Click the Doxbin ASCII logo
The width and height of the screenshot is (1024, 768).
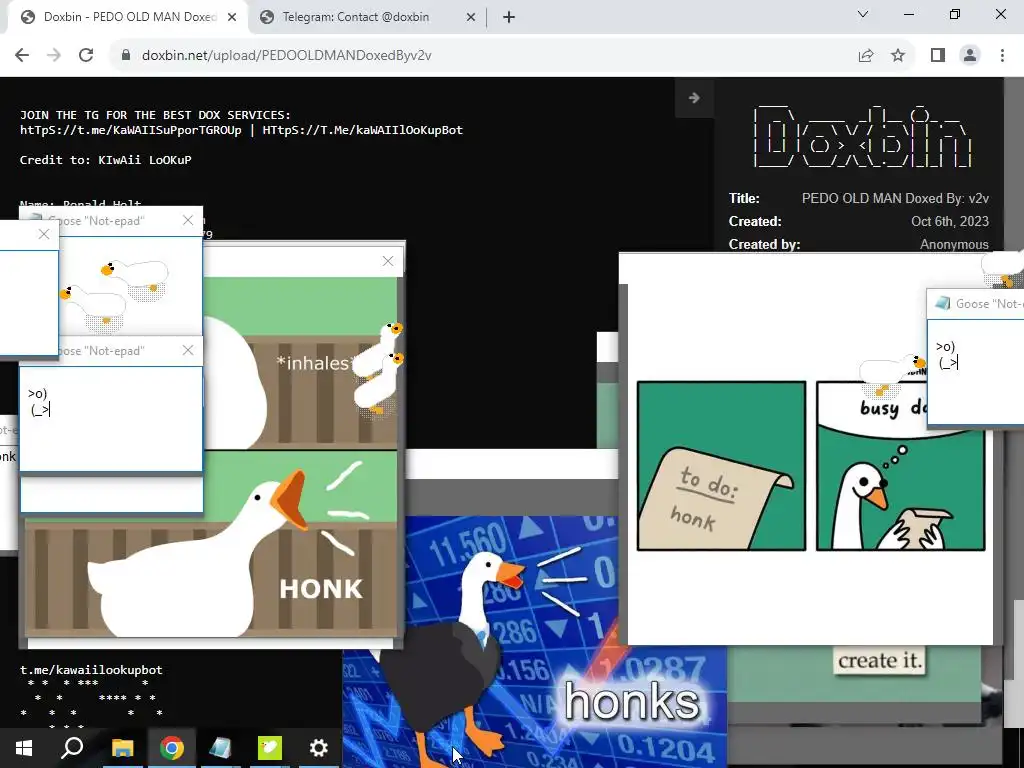tap(862, 136)
